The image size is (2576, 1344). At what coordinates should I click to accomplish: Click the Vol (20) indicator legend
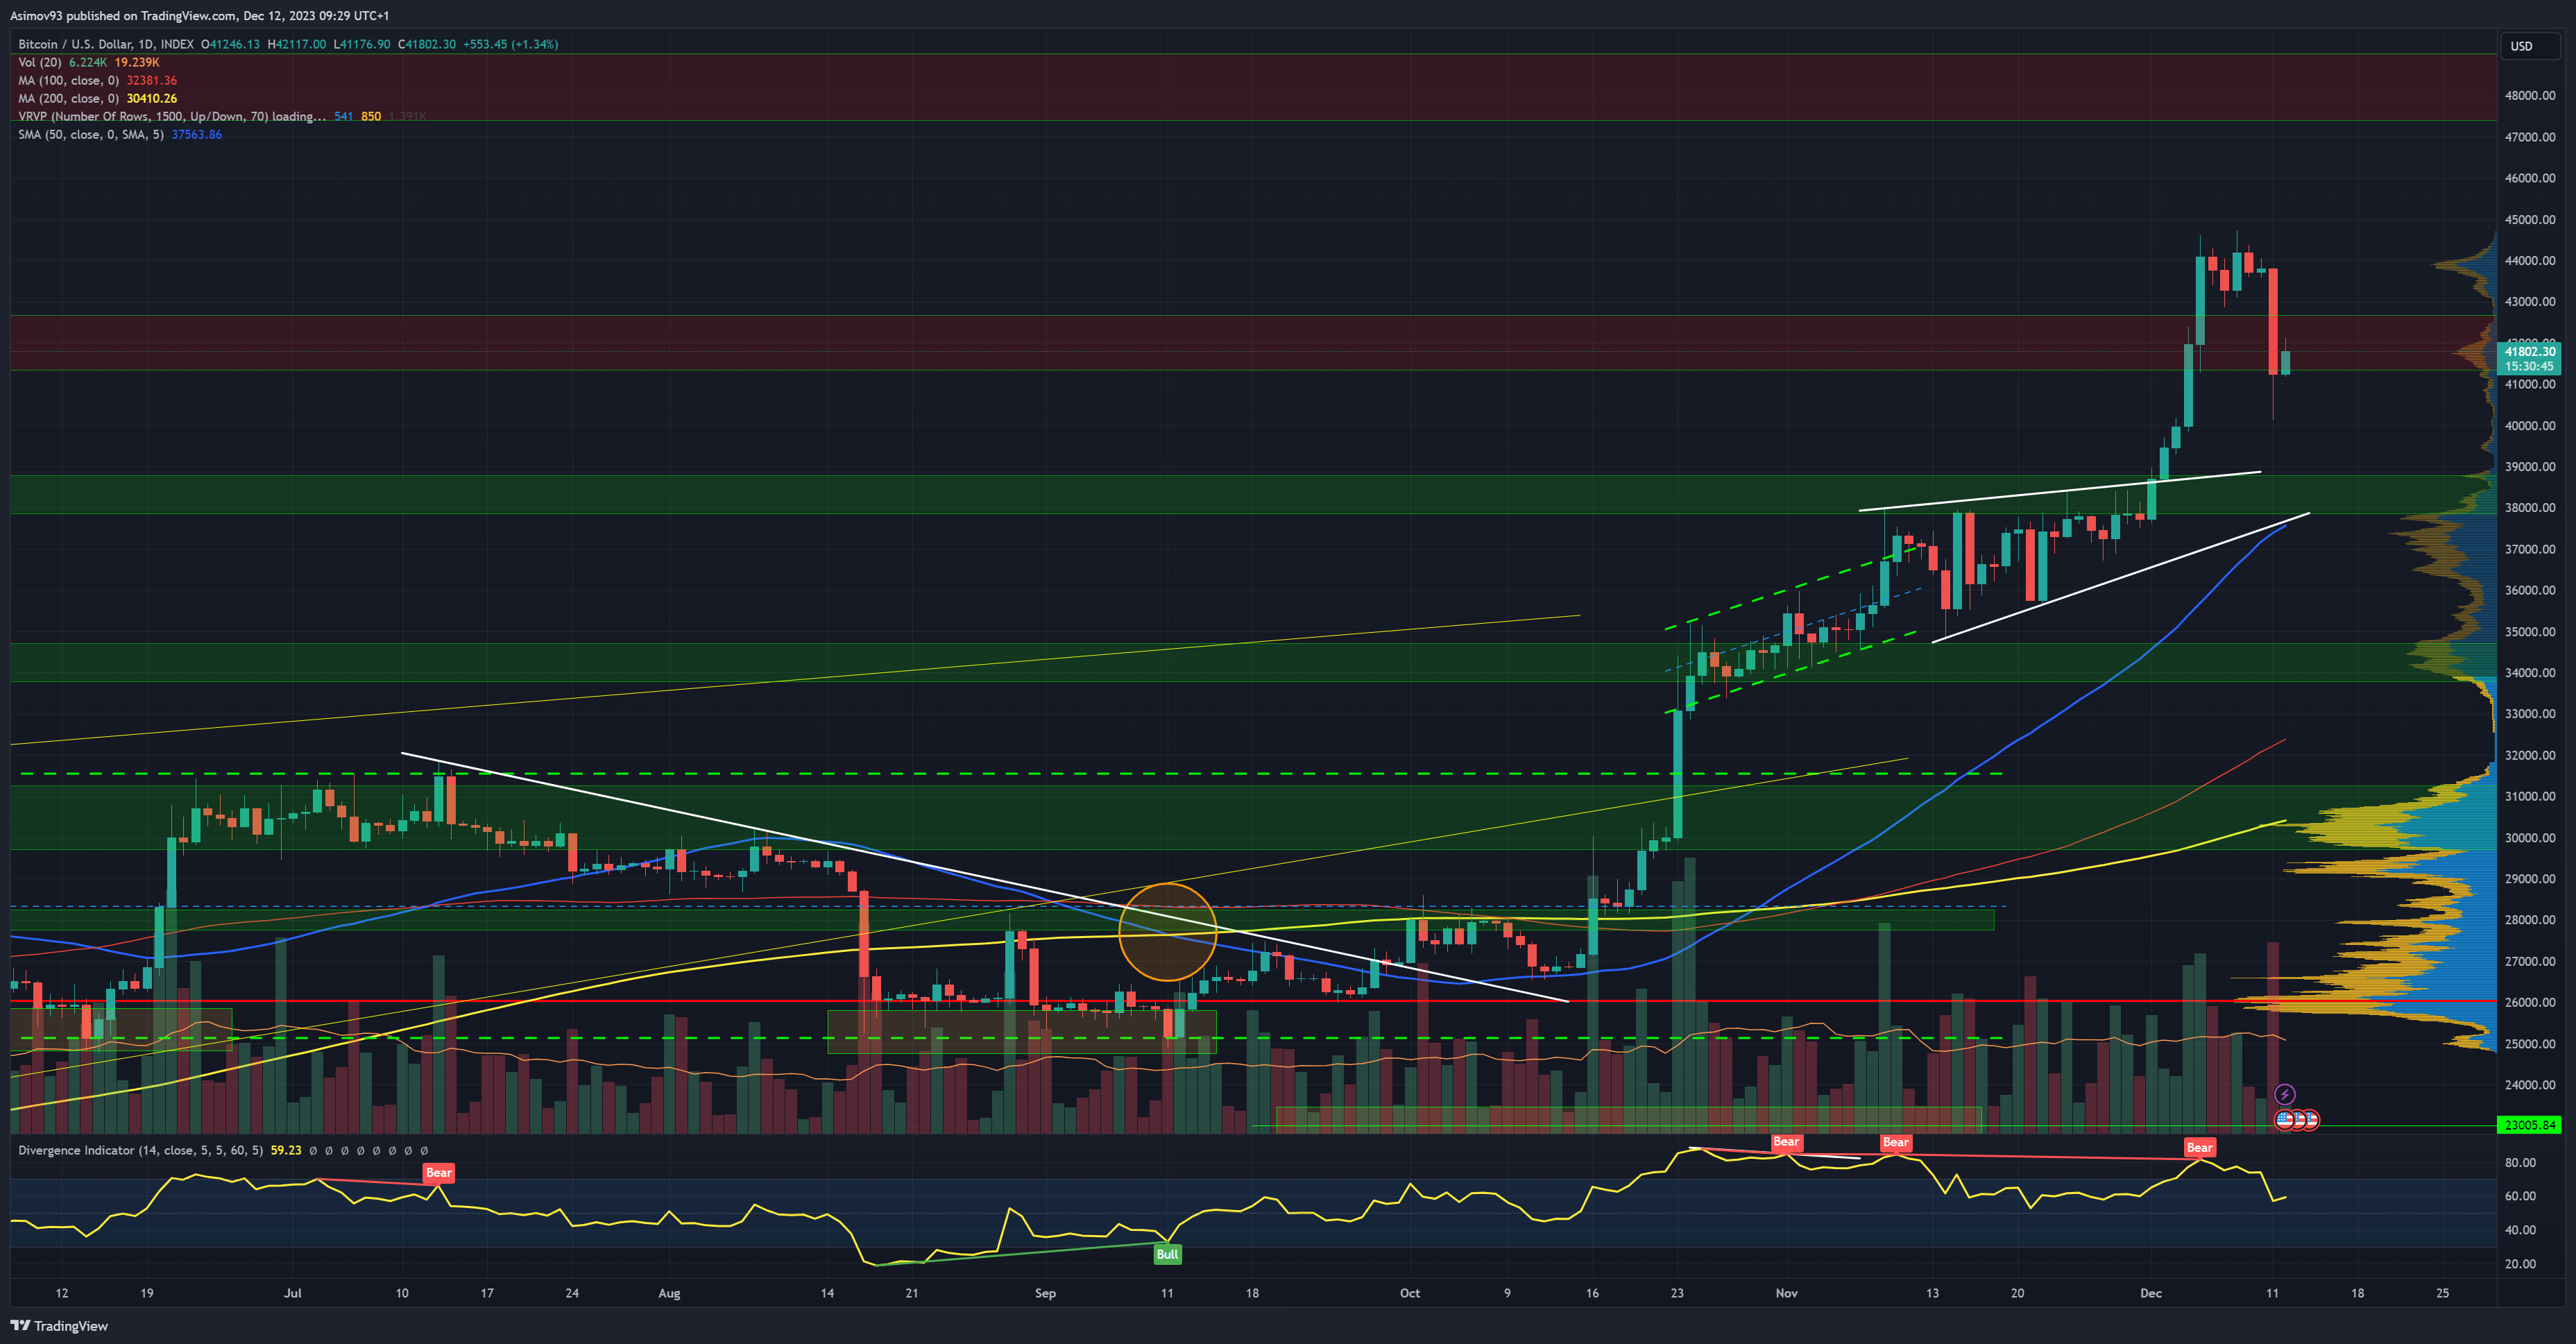pos(40,62)
